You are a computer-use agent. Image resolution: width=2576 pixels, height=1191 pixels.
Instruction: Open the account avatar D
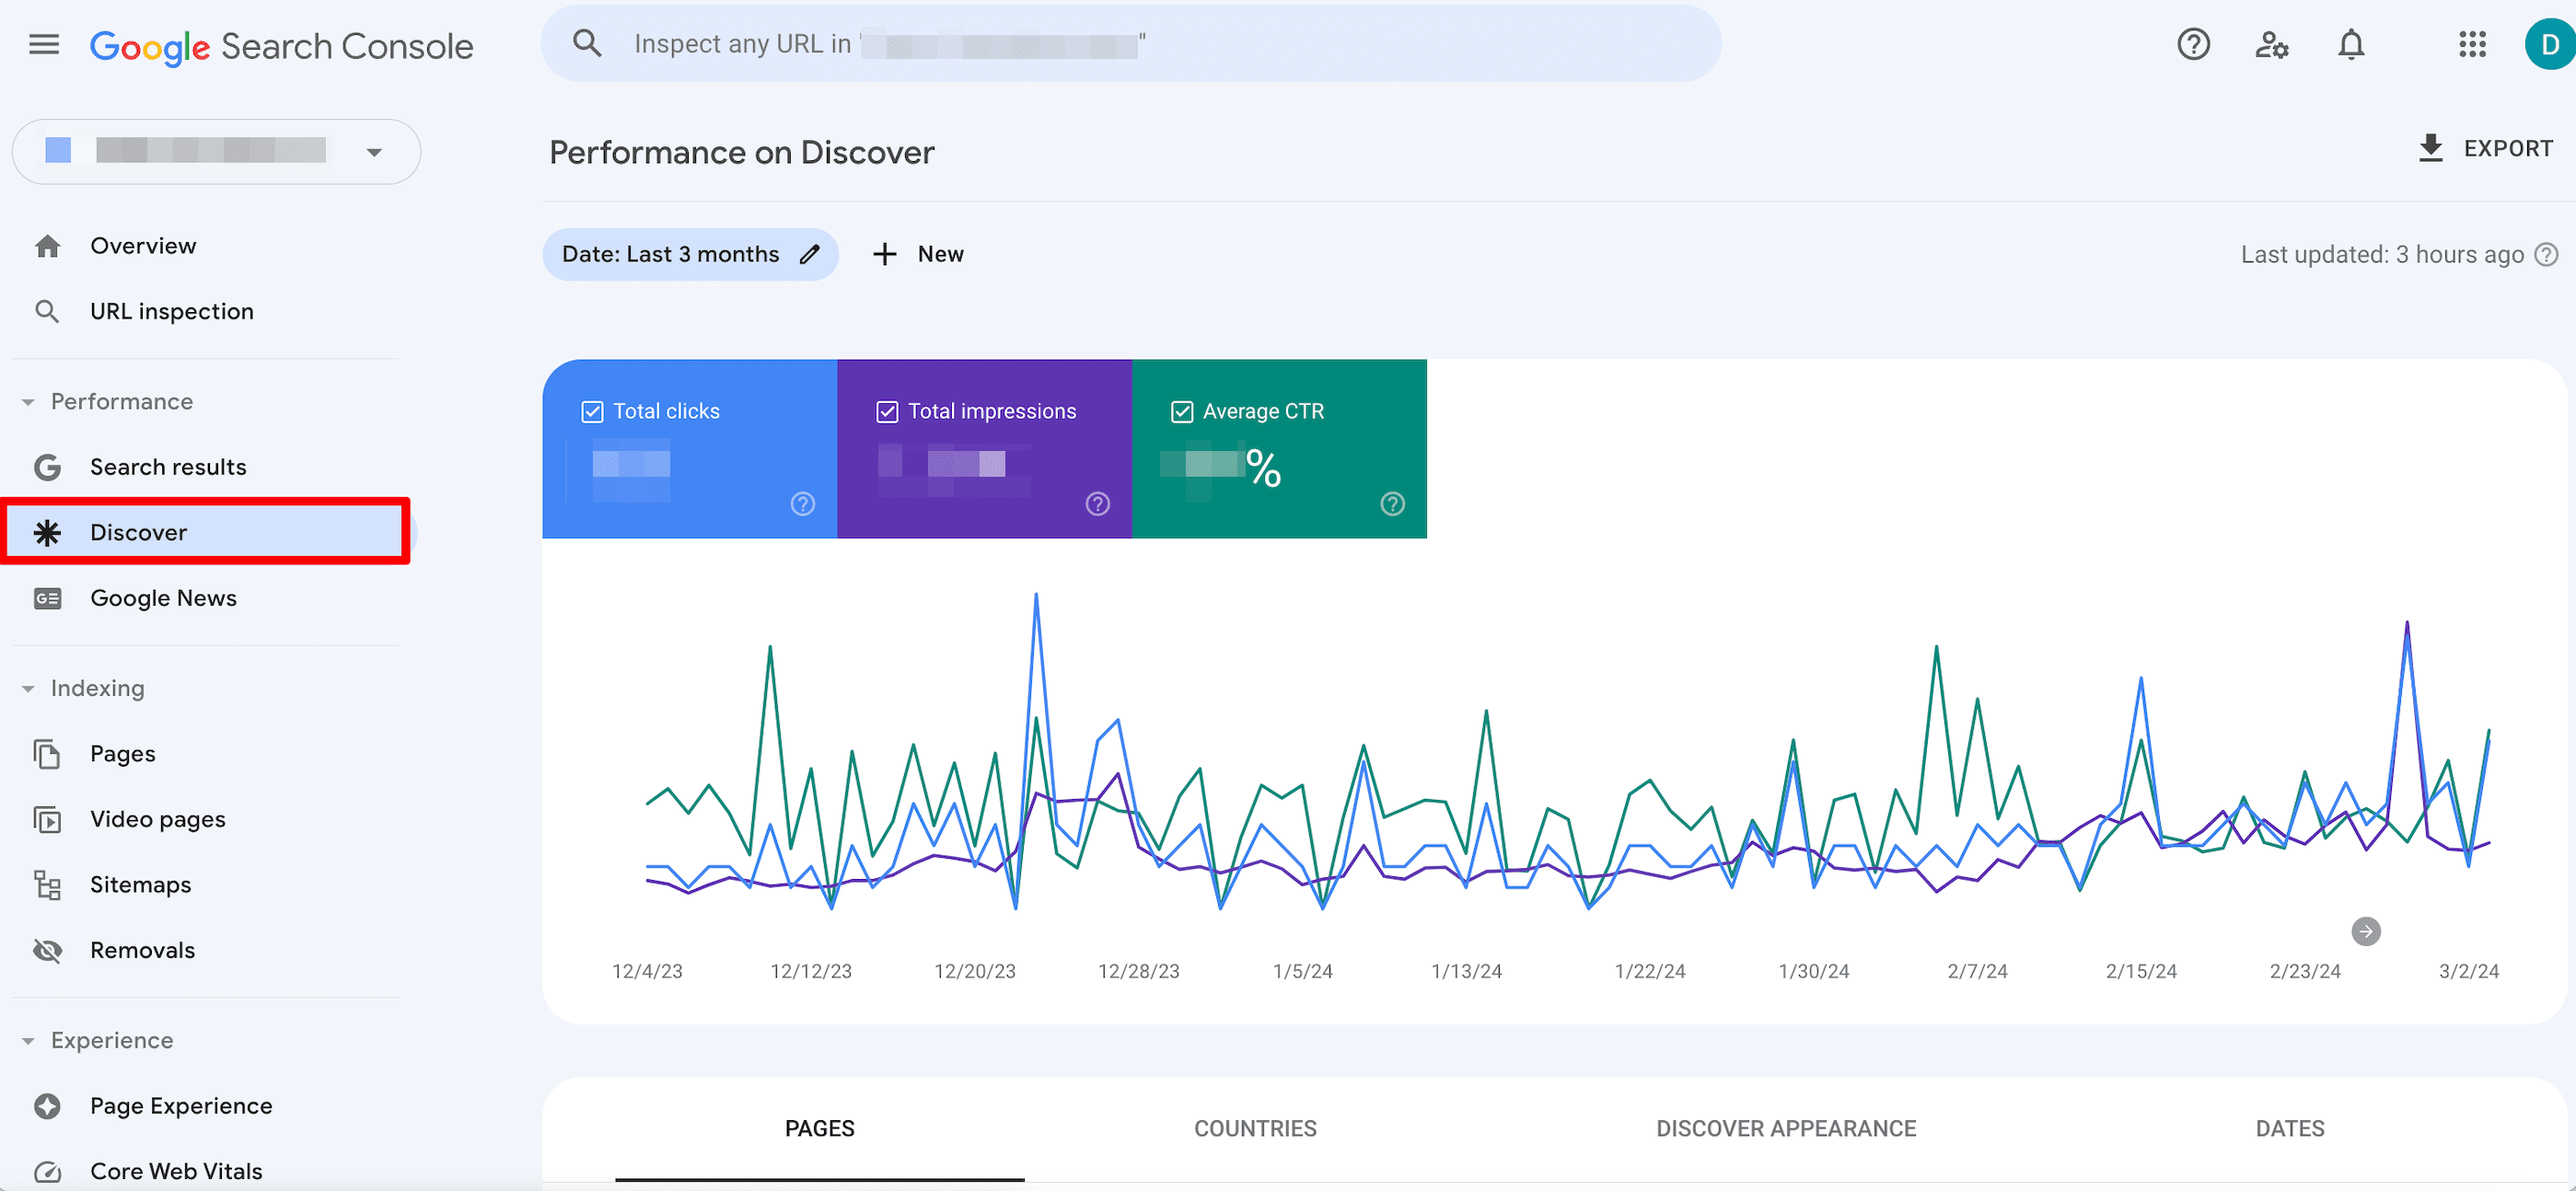(2549, 44)
